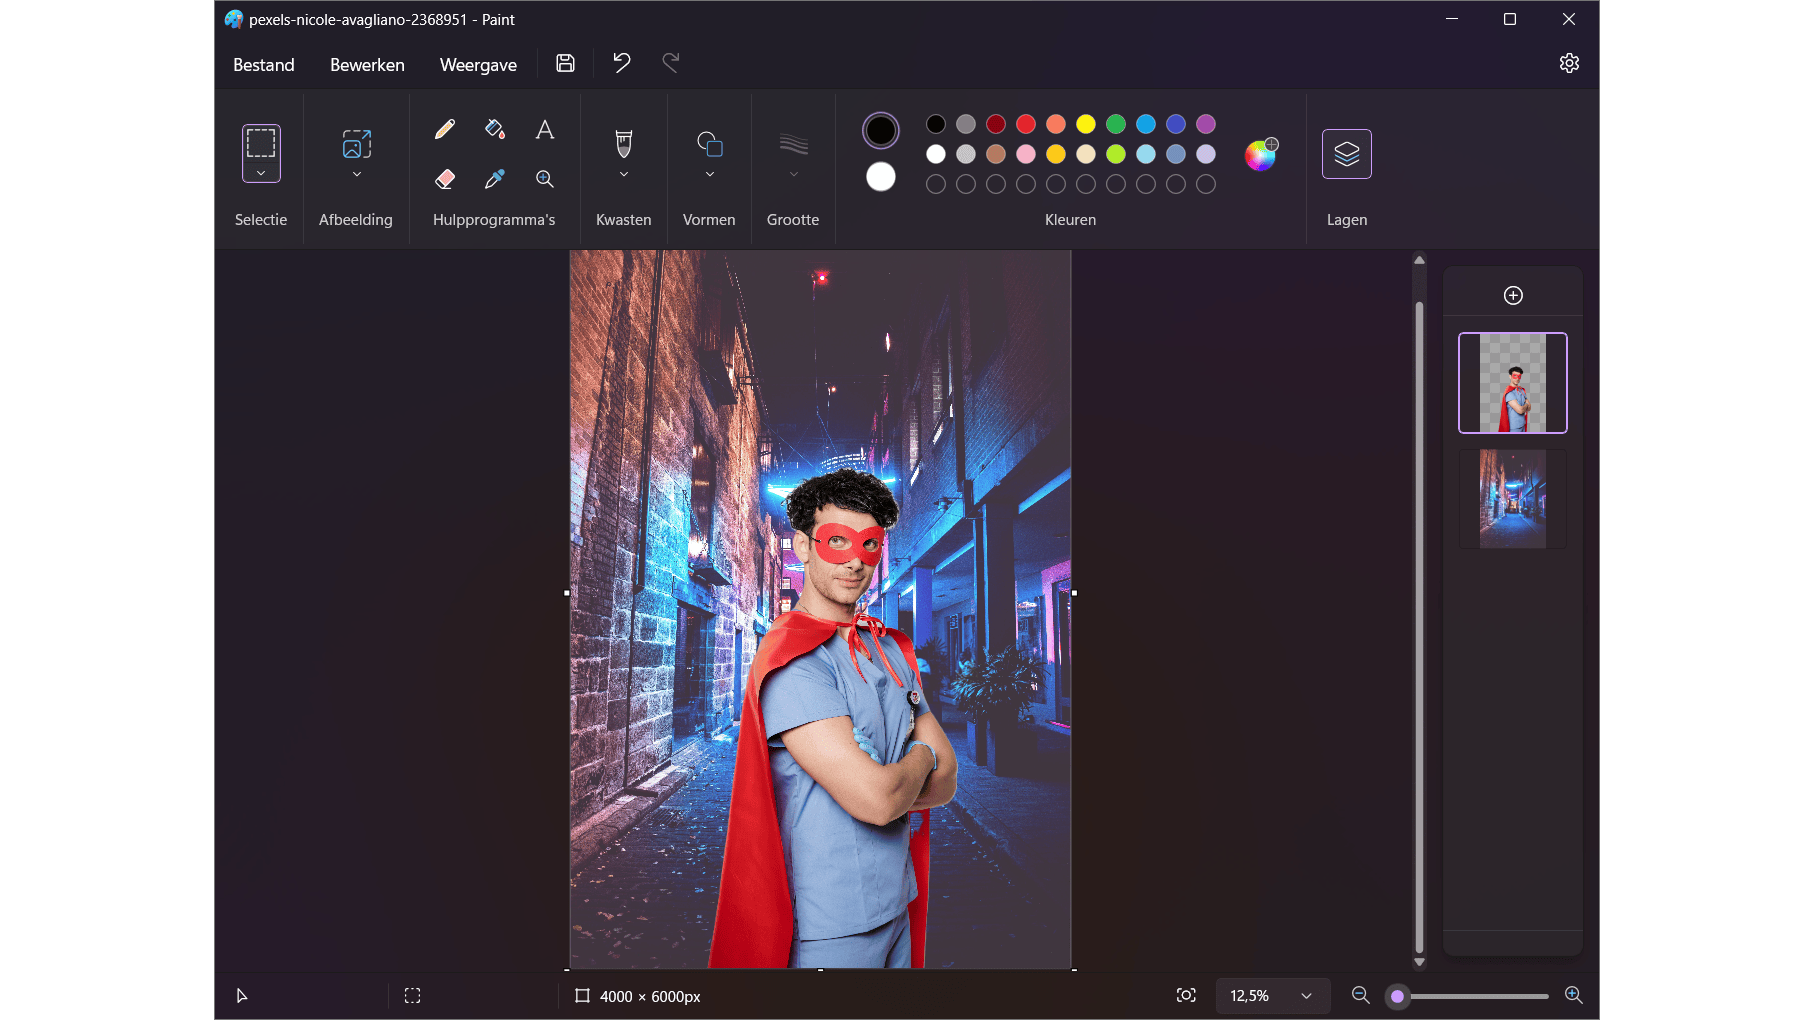Toggle the Lagen layers panel
This screenshot has height=1020, width=1813.
click(1346, 154)
